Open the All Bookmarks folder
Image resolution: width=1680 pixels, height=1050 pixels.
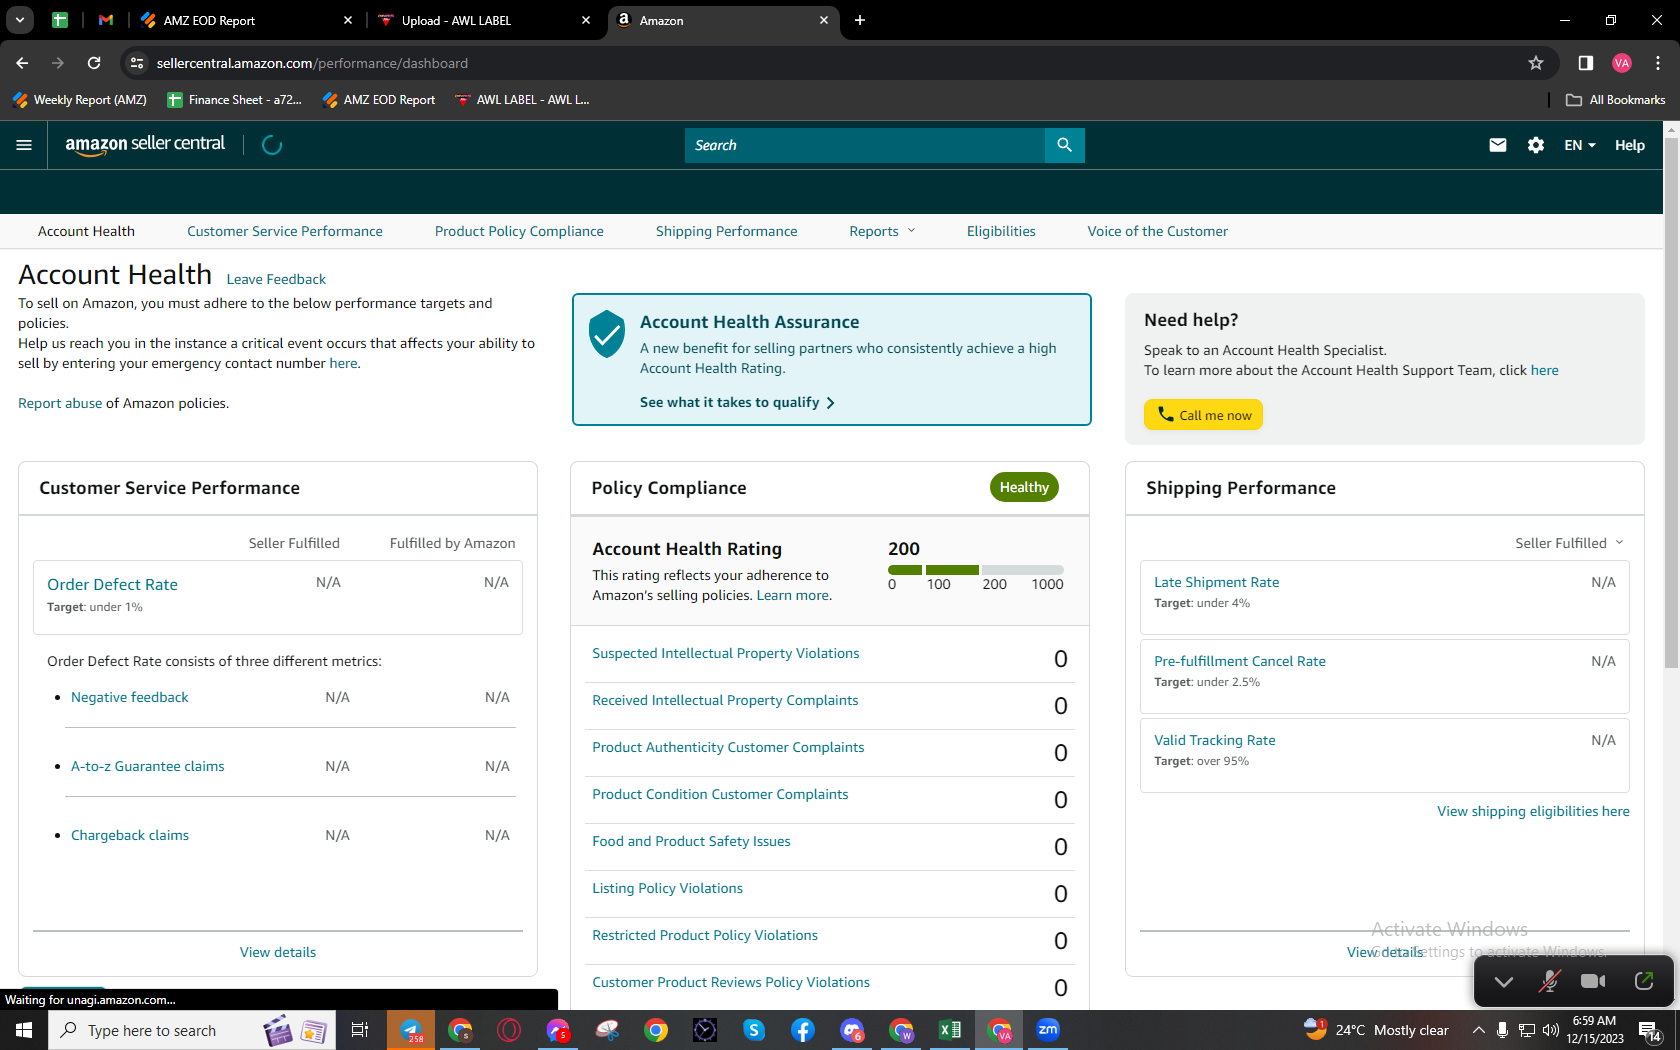(x=1615, y=100)
